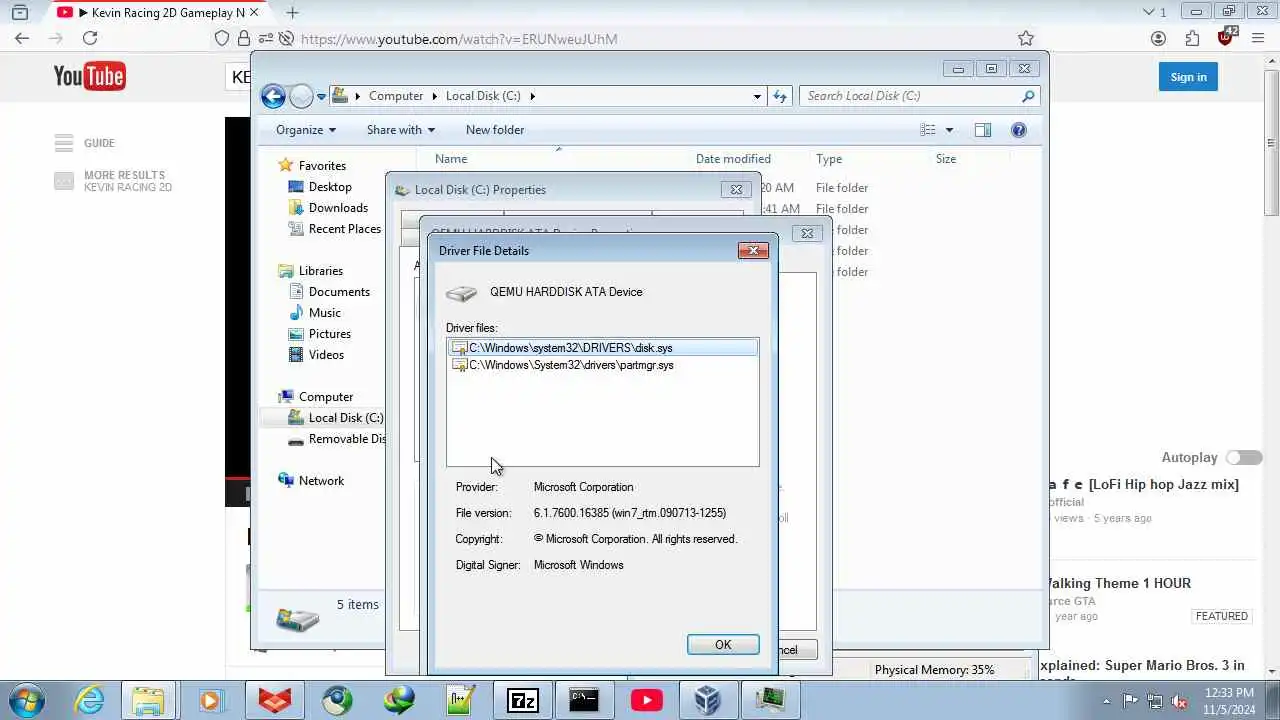Show hidden system tray icons arrow
Viewport: 1280px width, 720px height.
[1106, 701]
